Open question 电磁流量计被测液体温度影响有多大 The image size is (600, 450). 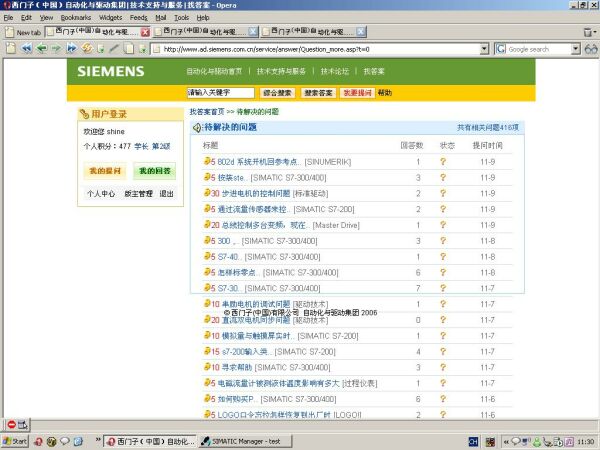(279, 383)
